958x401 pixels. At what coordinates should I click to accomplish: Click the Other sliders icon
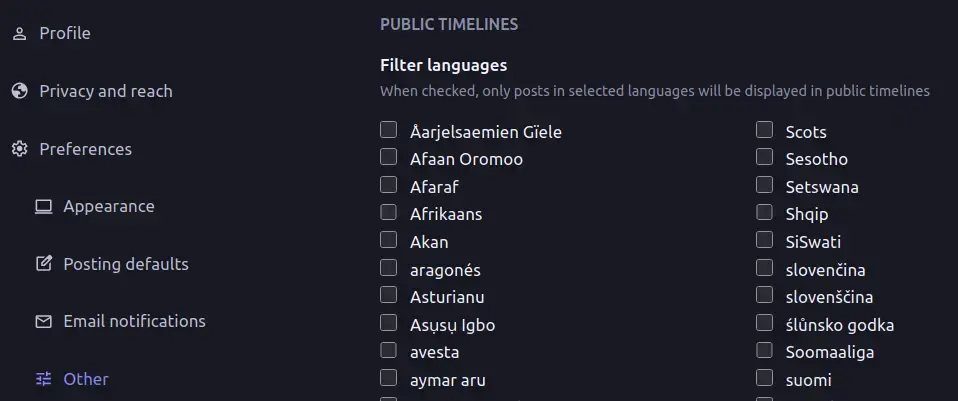pos(43,379)
